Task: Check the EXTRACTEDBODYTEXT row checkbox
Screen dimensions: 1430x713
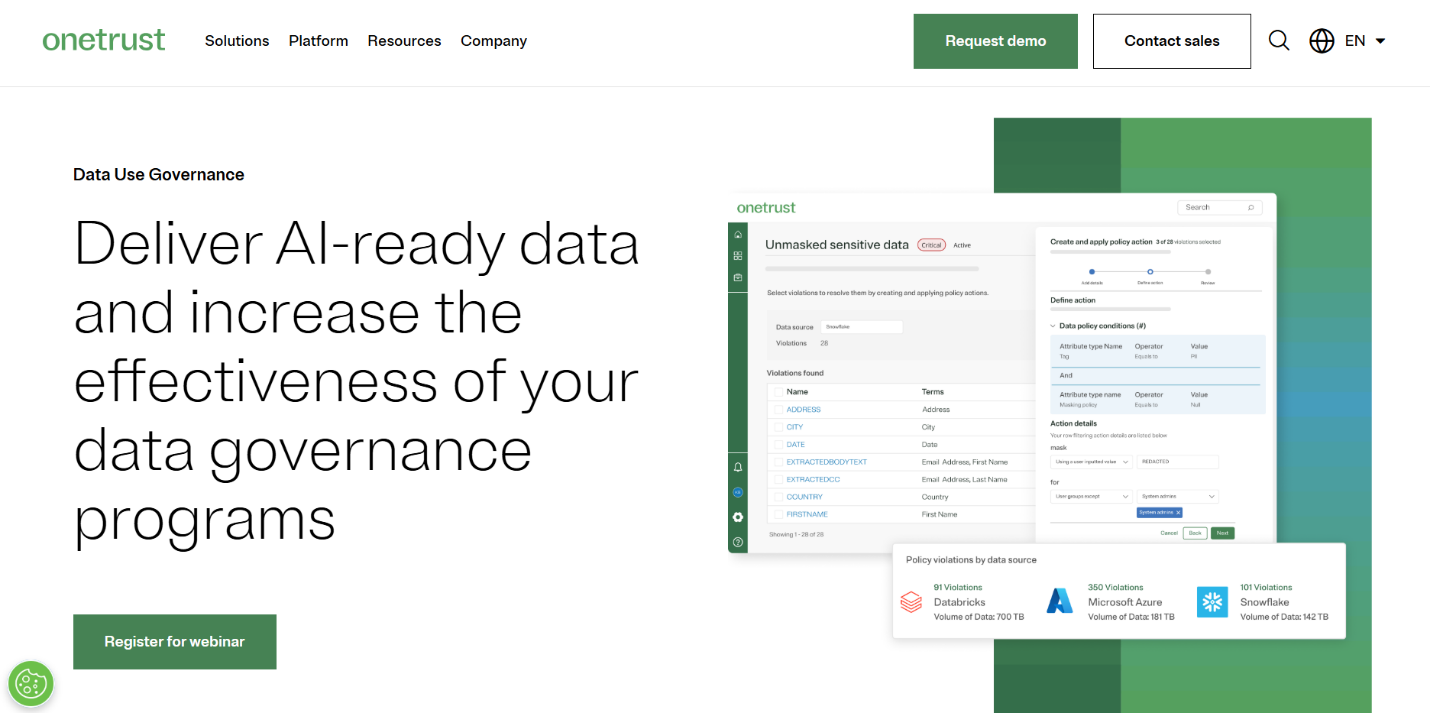Action: [778, 462]
